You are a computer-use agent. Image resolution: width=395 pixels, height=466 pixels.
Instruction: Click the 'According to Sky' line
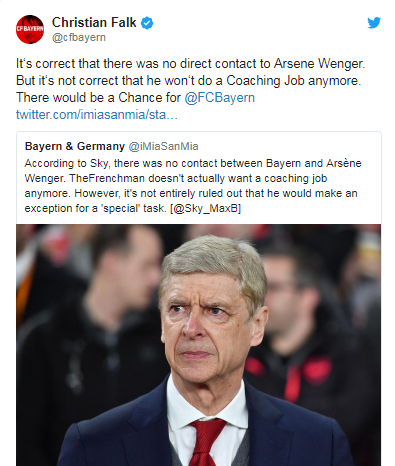click(193, 163)
